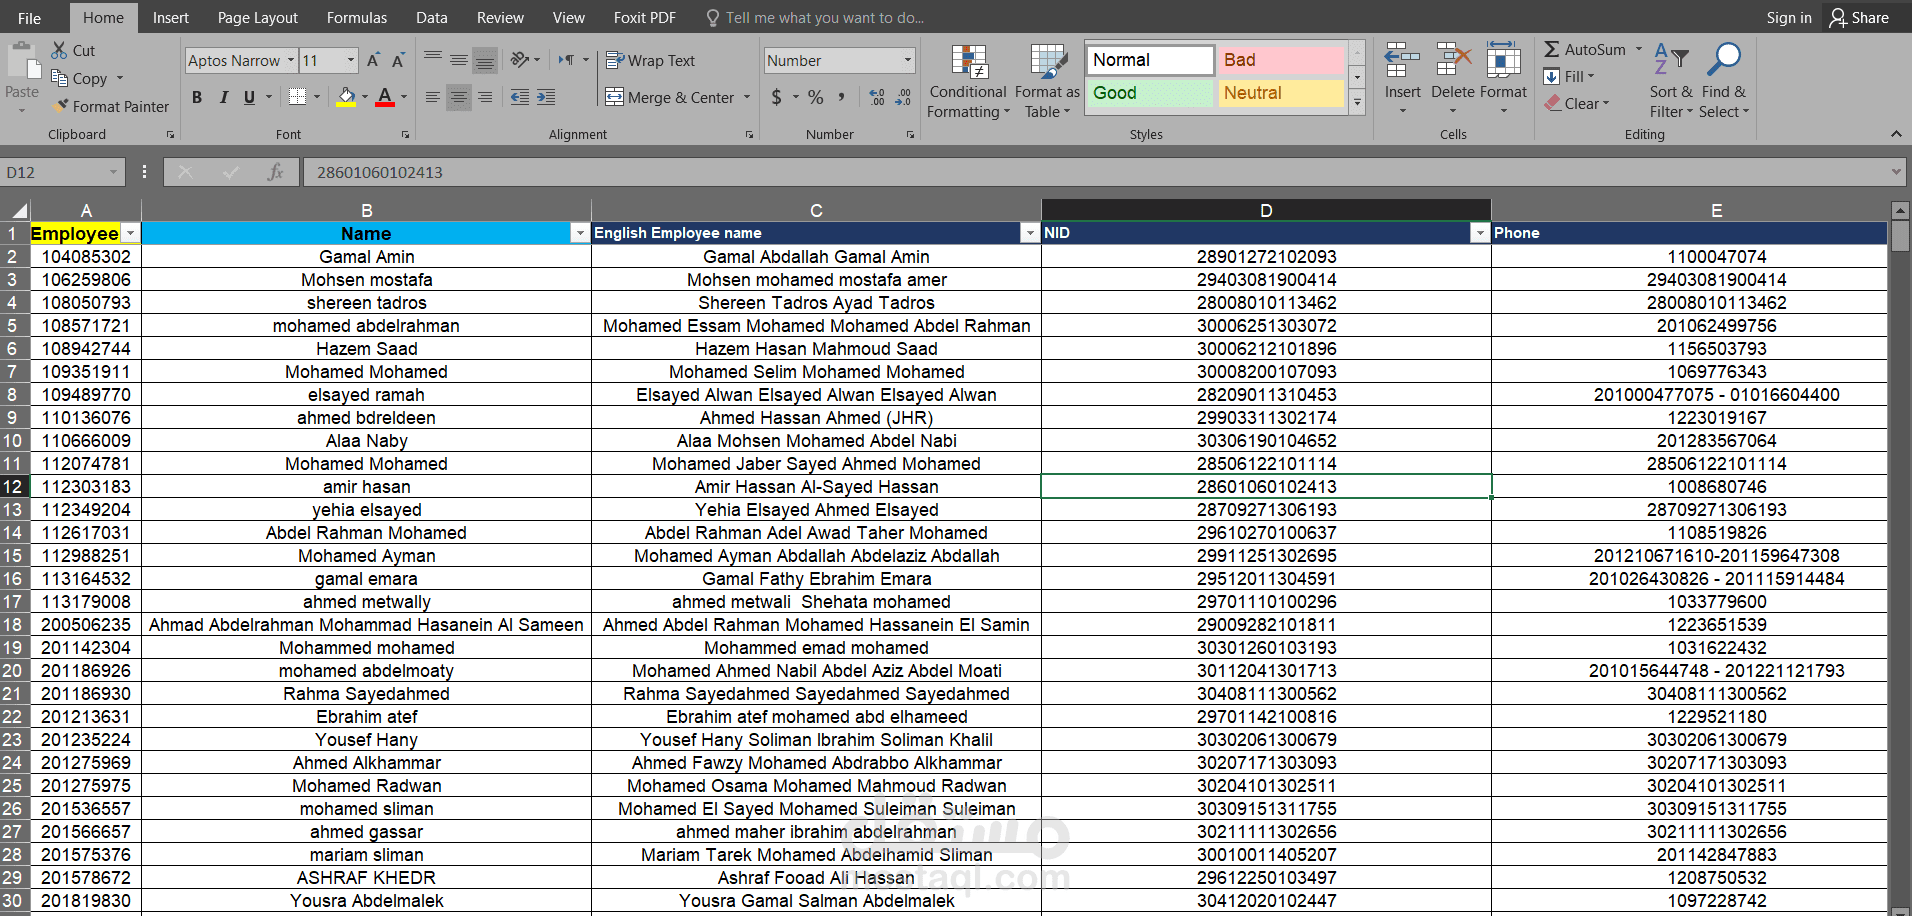Click the Percent Style icon
Viewport: 1912px width, 916px height.
(816, 97)
